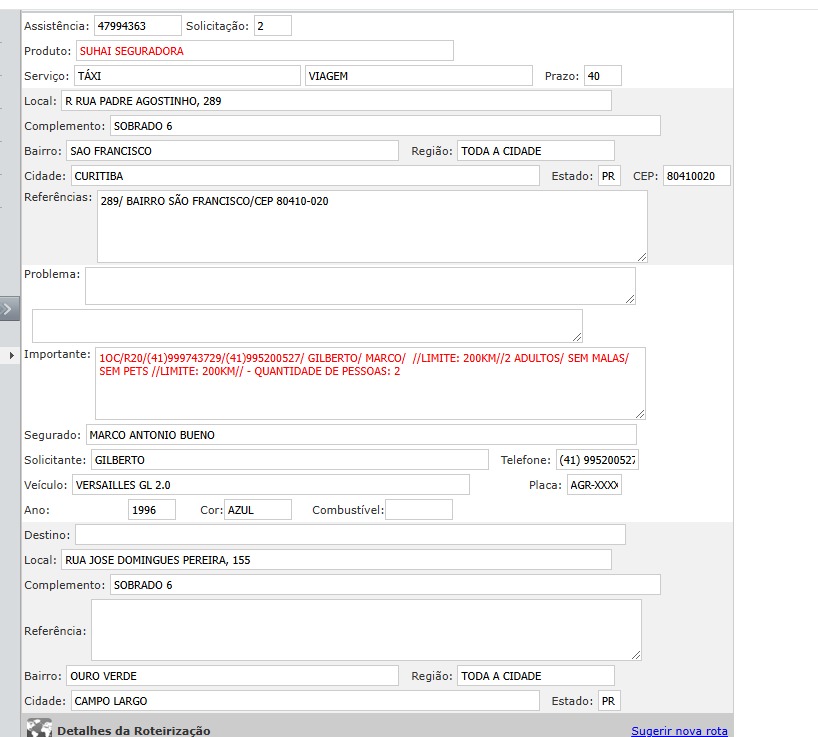The width and height of the screenshot is (818, 737).
Task: Click Bairro field SAO FRANCISCO
Action: click(x=232, y=151)
